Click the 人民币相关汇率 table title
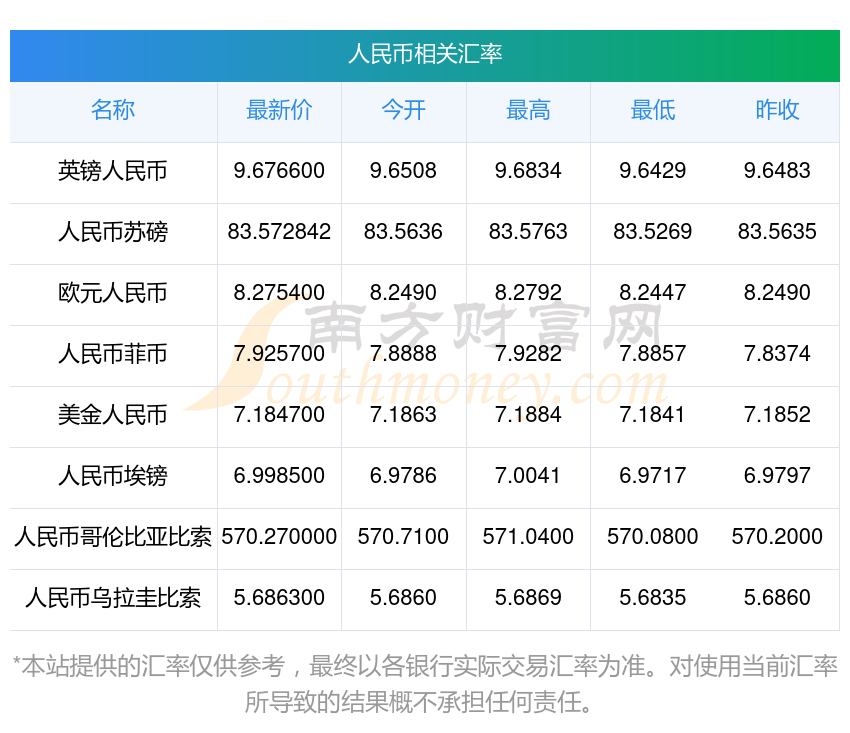 point(425,54)
